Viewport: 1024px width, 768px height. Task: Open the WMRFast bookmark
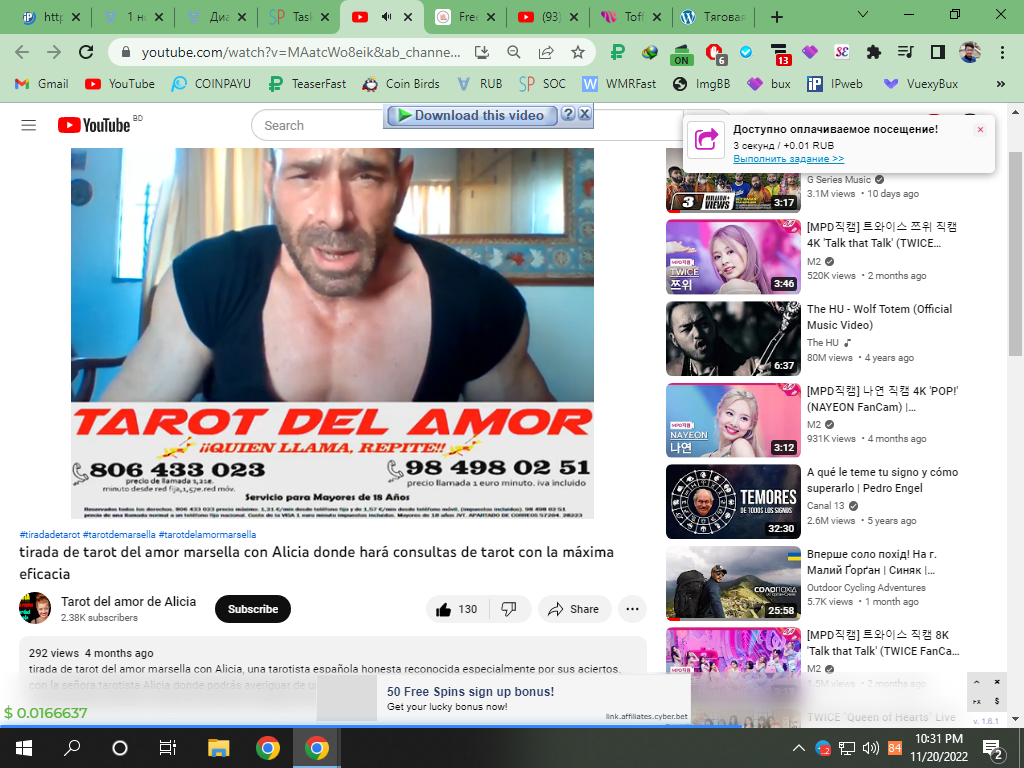(619, 84)
